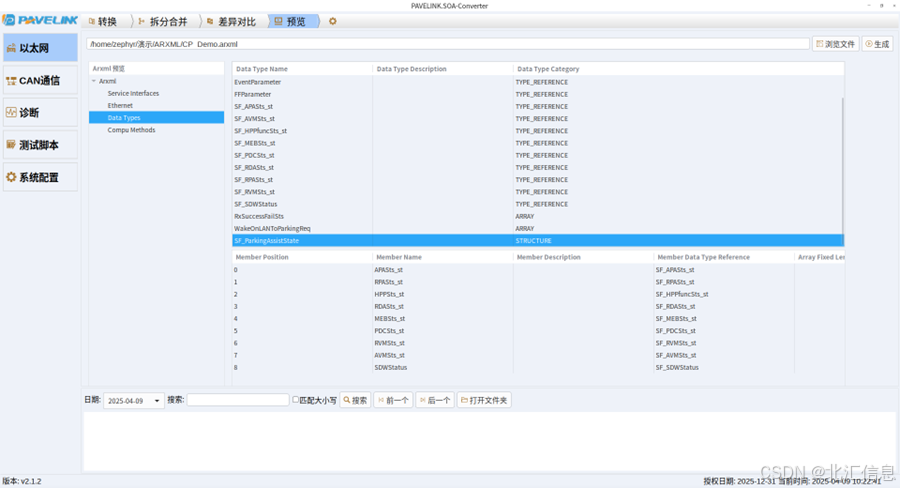Select SF_RVMSts_st data type row
Viewport: 900px width, 488px height.
coord(537,192)
